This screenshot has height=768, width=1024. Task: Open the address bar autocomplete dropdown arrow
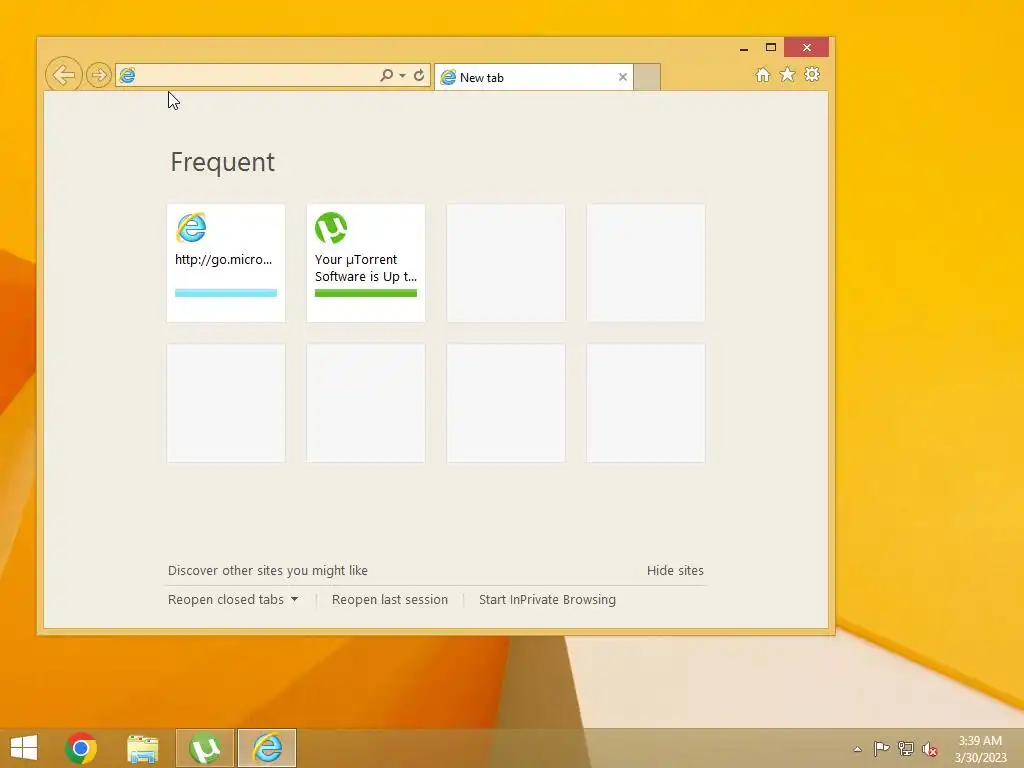tap(402, 76)
